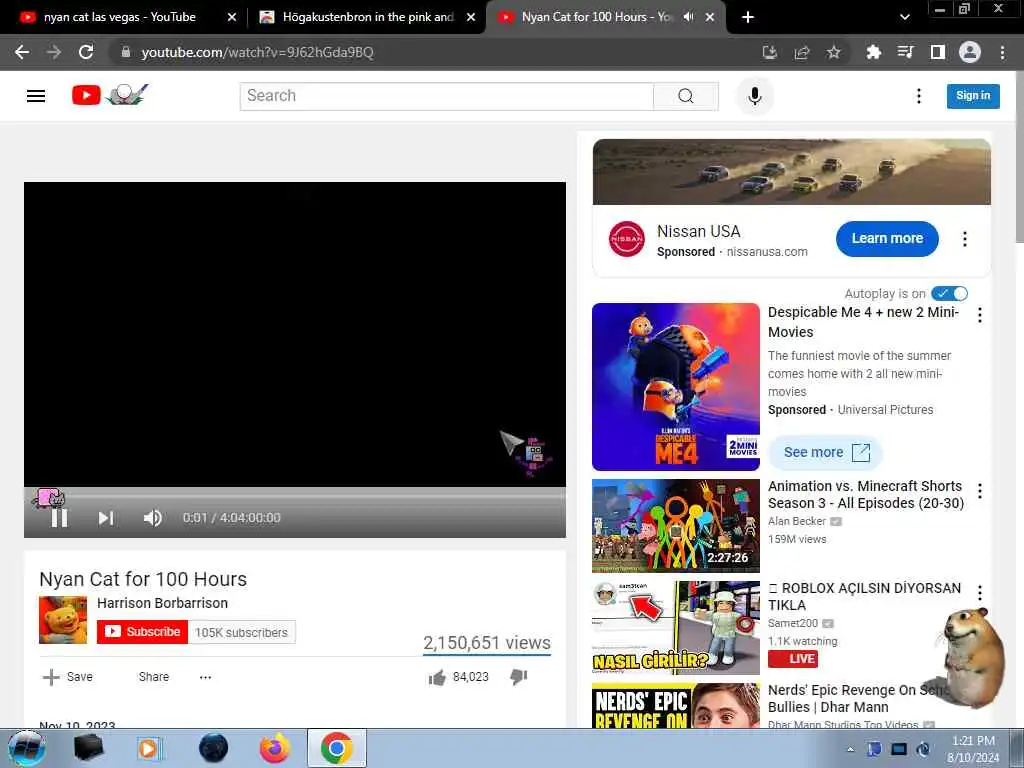Launch Firefox from the taskbar

pos(274,748)
